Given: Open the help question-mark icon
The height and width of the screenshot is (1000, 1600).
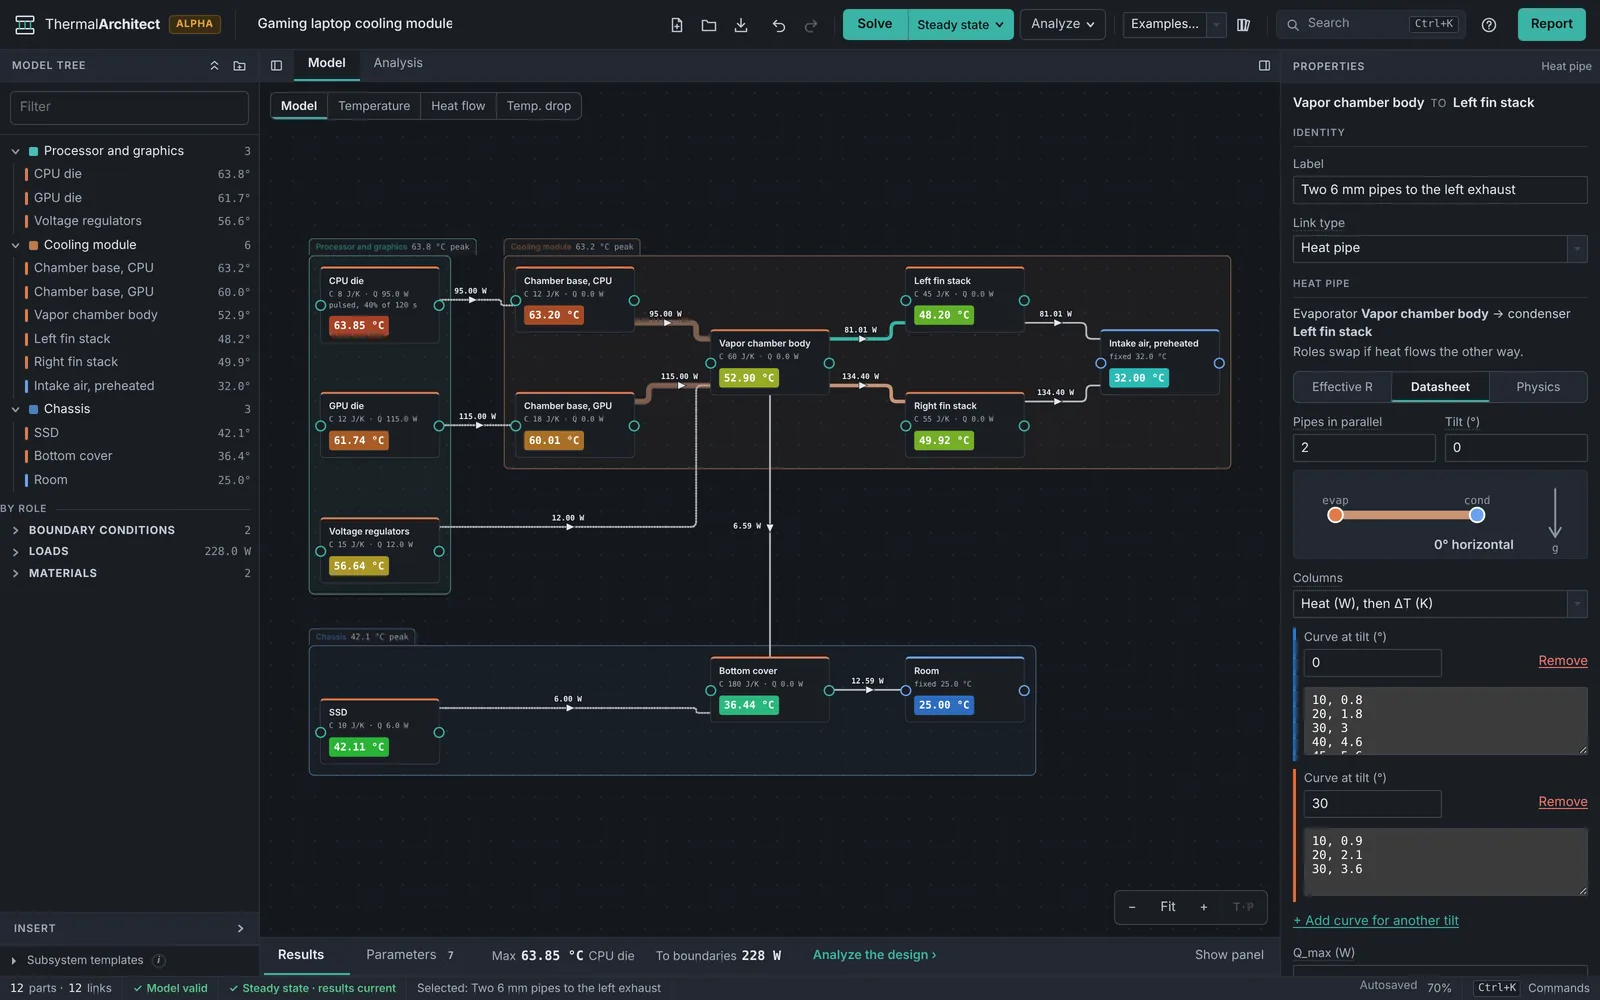Looking at the screenshot, I should pos(1489,25).
